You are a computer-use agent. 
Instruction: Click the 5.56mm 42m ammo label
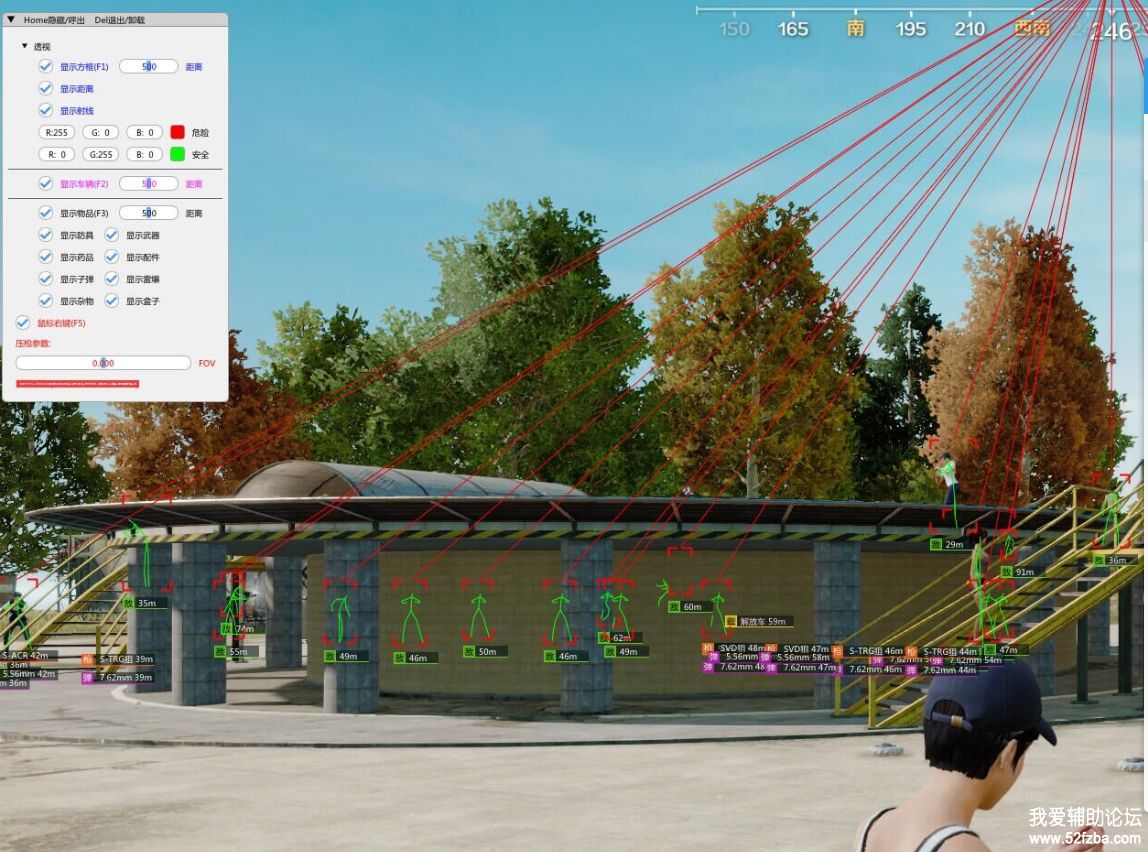(28, 674)
